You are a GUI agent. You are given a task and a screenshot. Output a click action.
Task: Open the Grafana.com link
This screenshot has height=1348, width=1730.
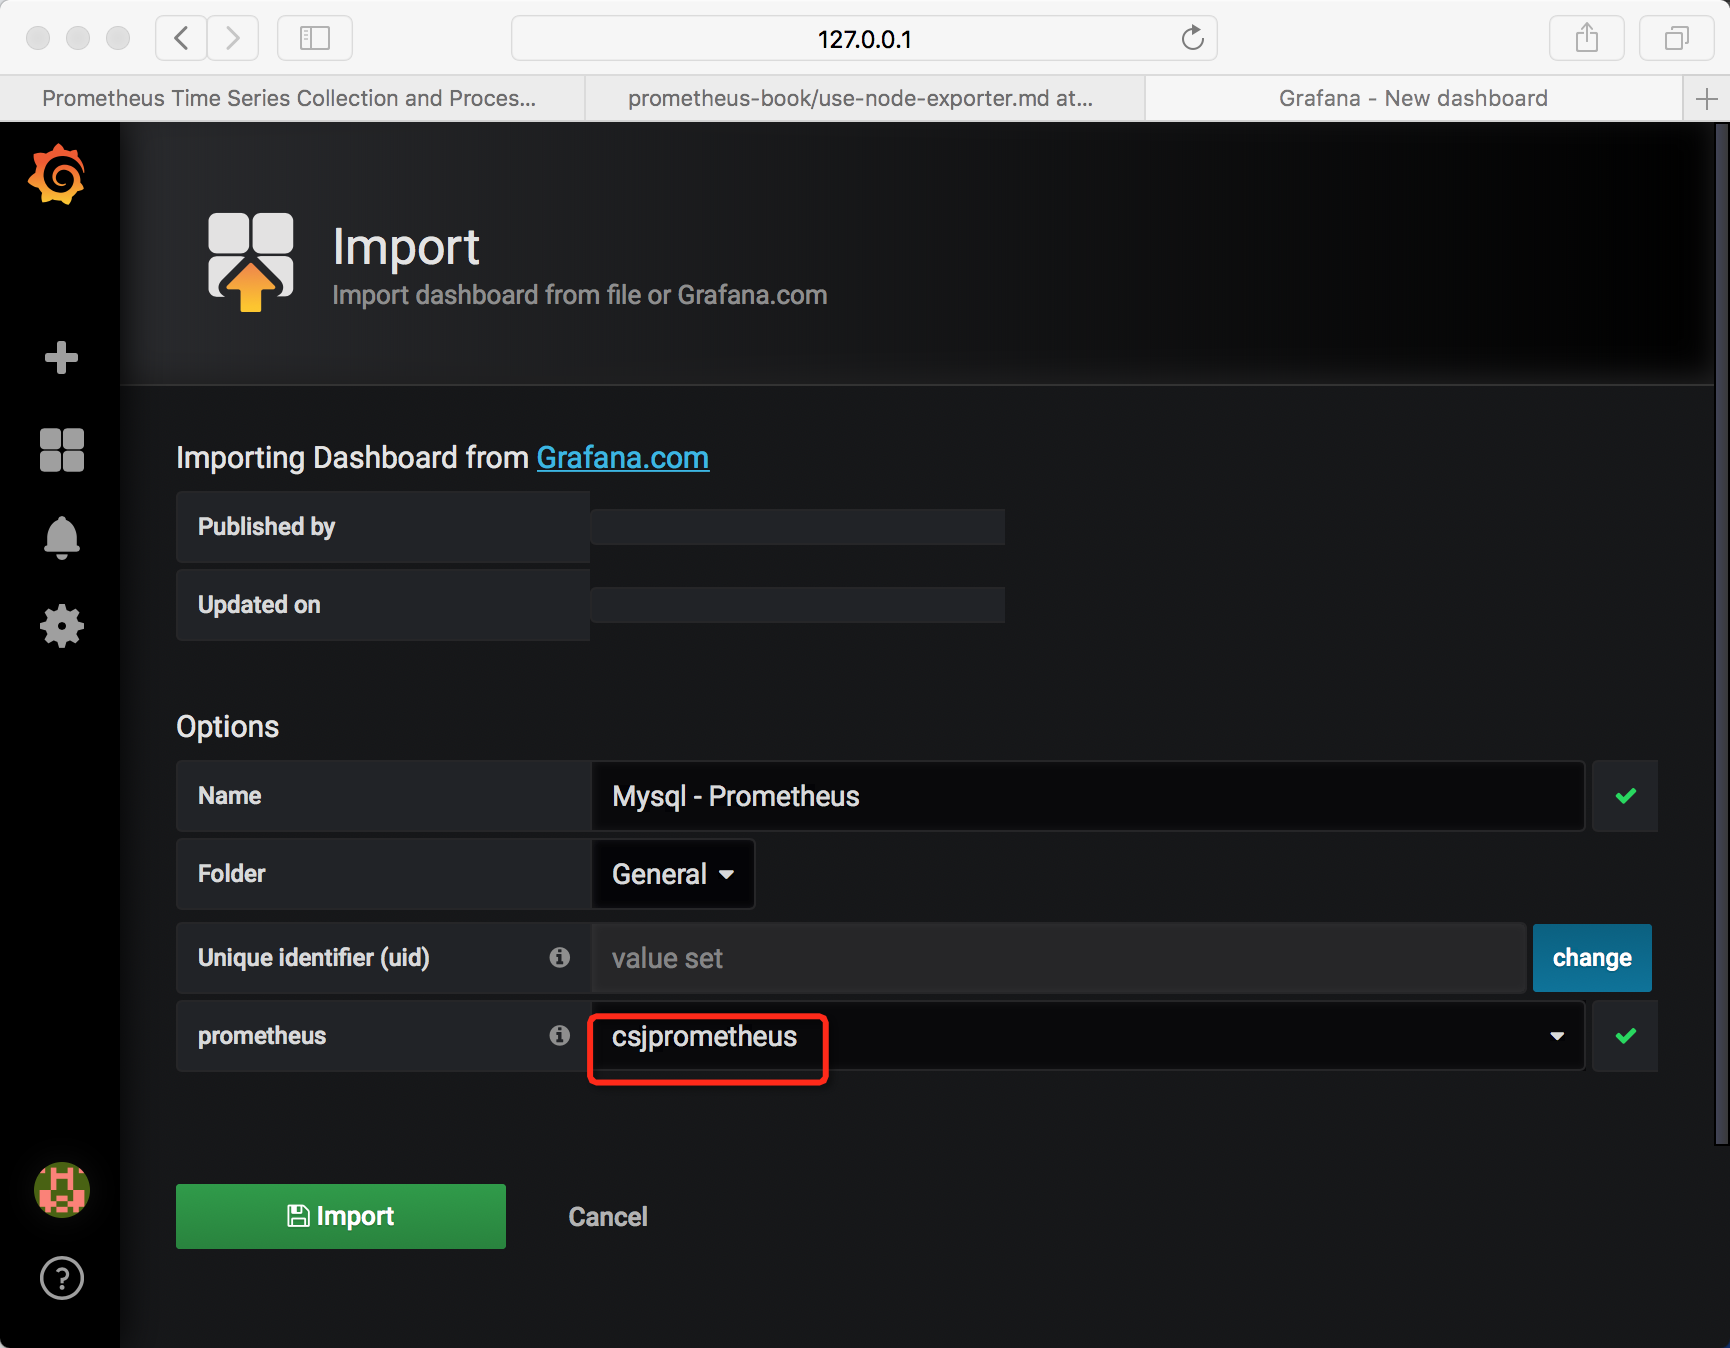tap(623, 458)
